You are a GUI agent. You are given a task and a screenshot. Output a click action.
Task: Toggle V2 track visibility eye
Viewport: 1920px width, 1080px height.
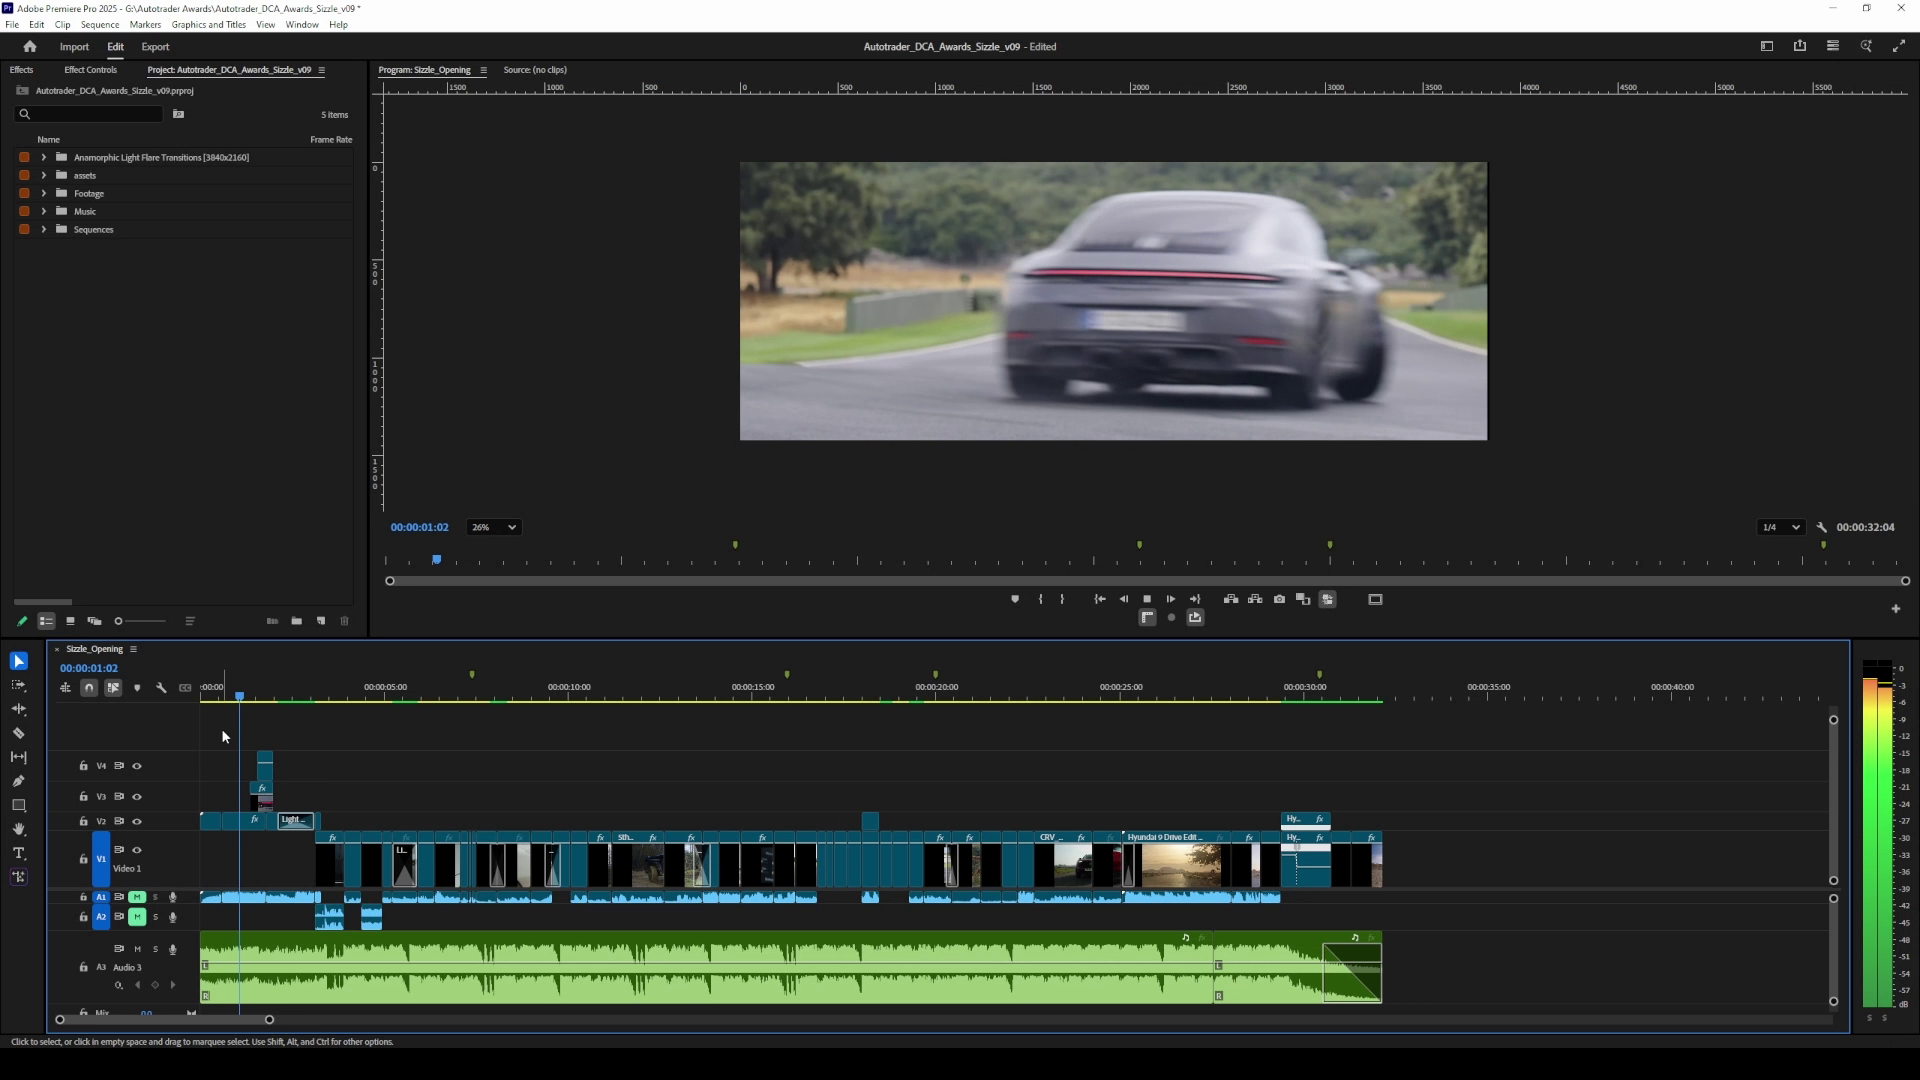pyautogui.click(x=137, y=822)
